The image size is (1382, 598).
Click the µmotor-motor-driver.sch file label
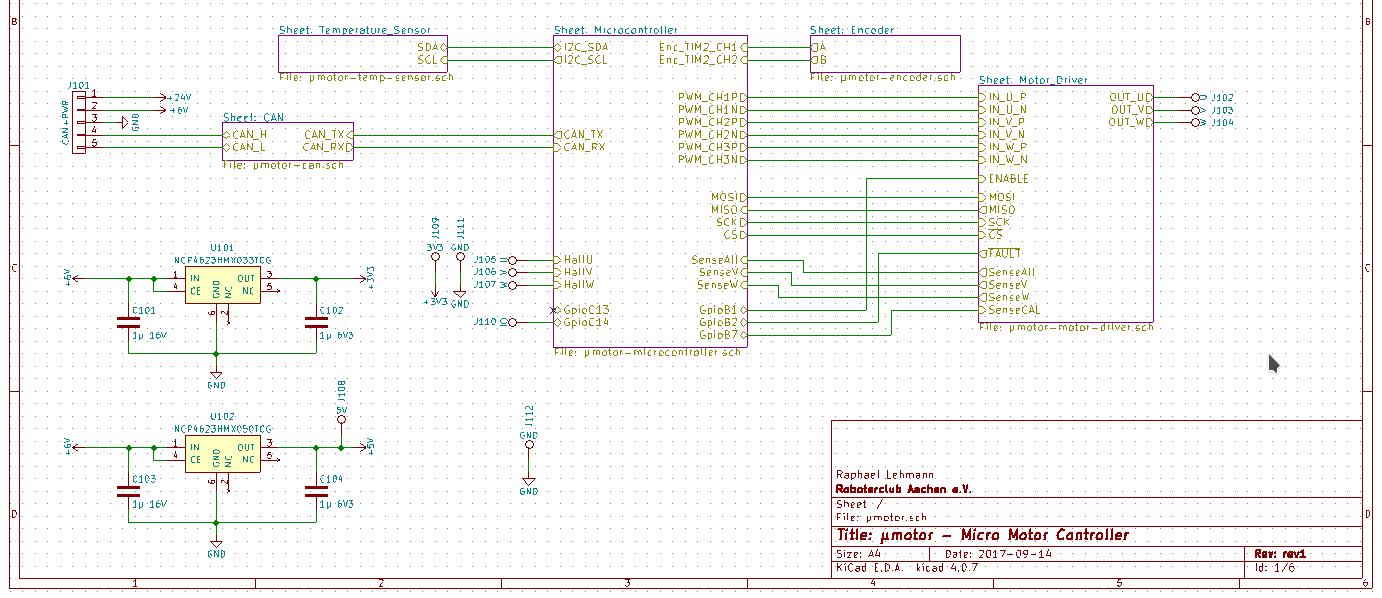coord(1066,327)
